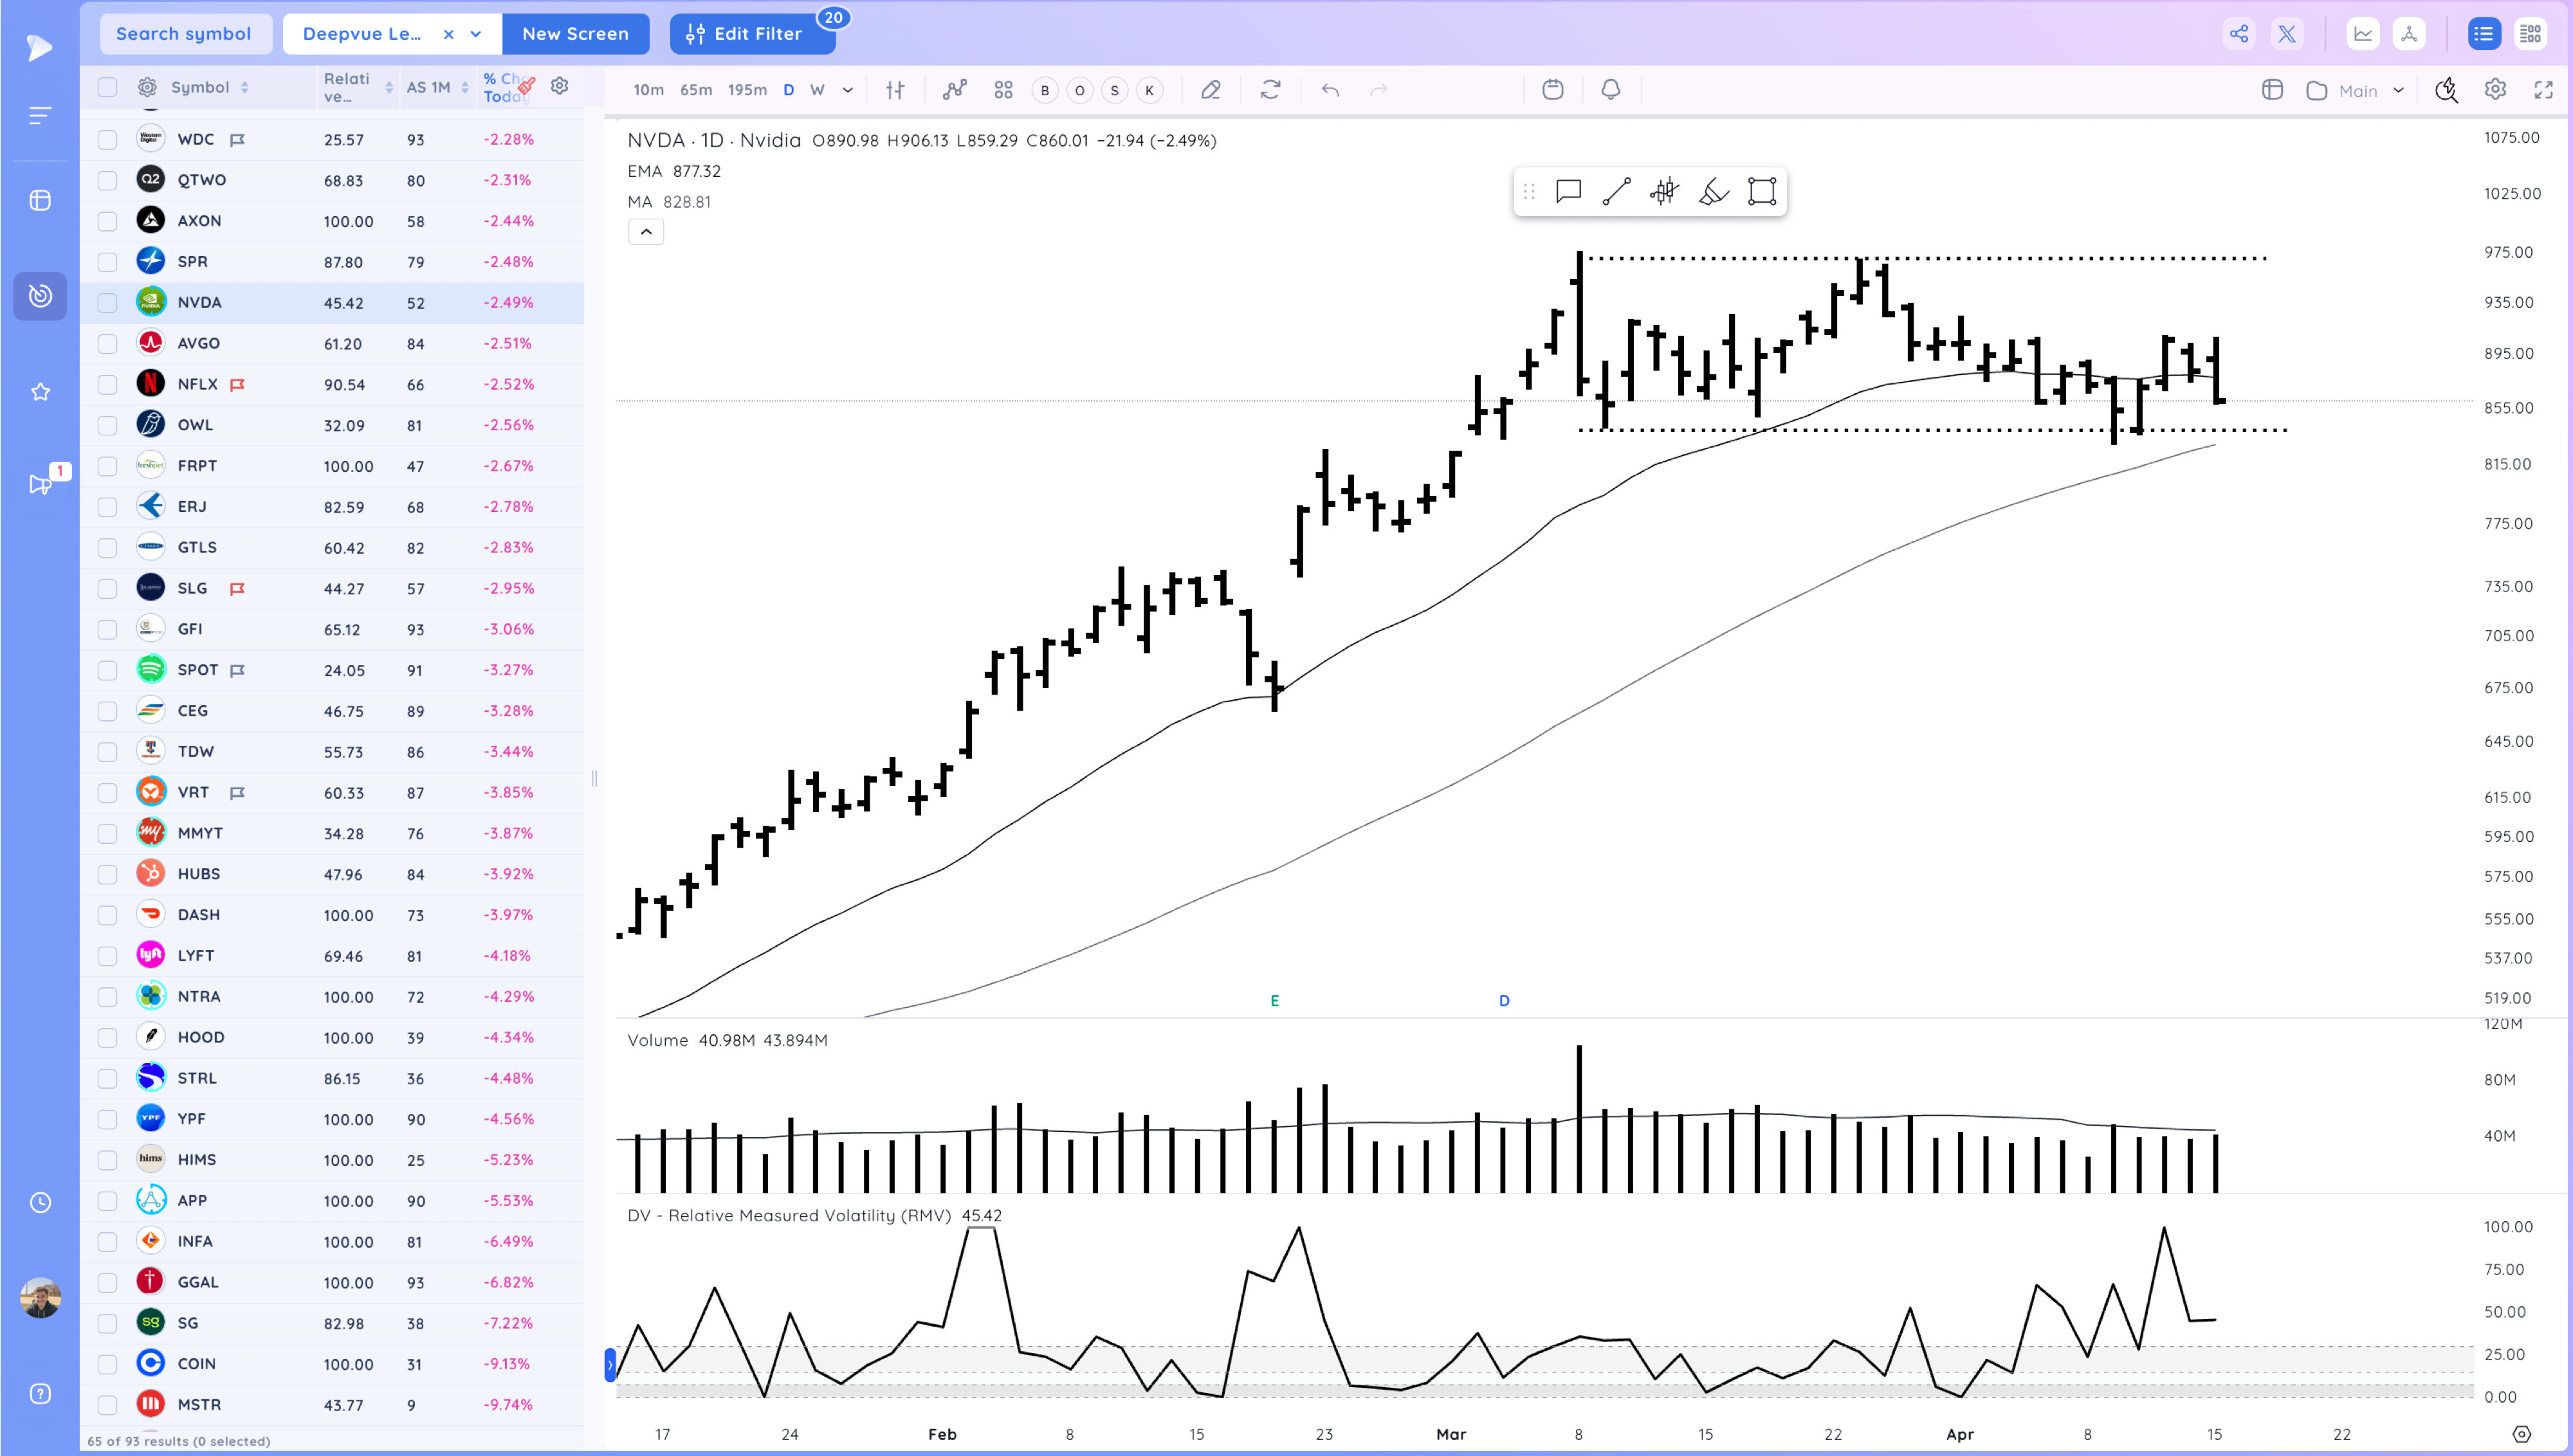Sort by Symbol column arrows
2573x1456 pixels.
click(245, 88)
